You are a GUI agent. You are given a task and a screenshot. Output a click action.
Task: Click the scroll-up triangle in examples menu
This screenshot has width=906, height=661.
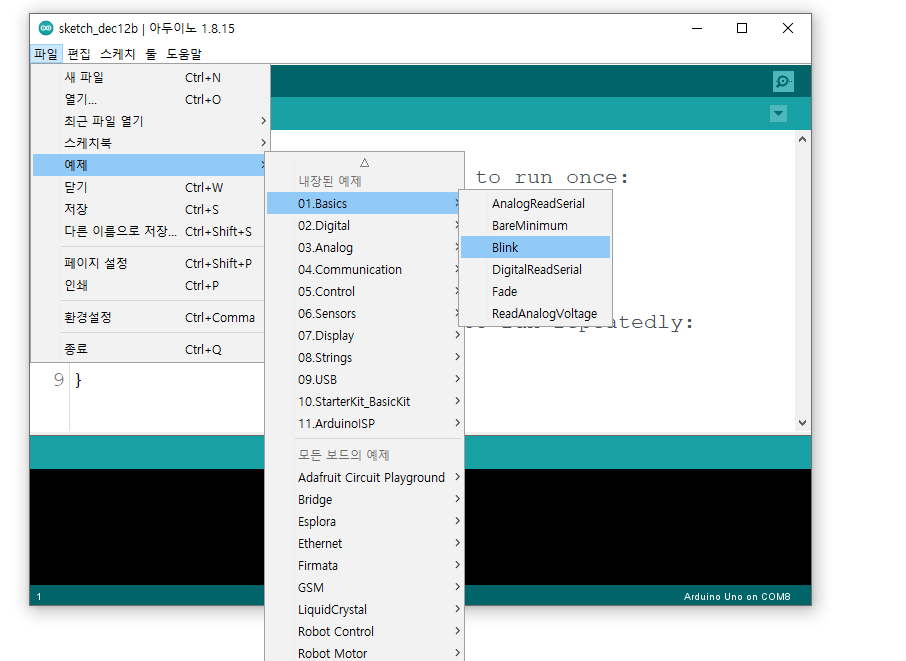point(365,163)
